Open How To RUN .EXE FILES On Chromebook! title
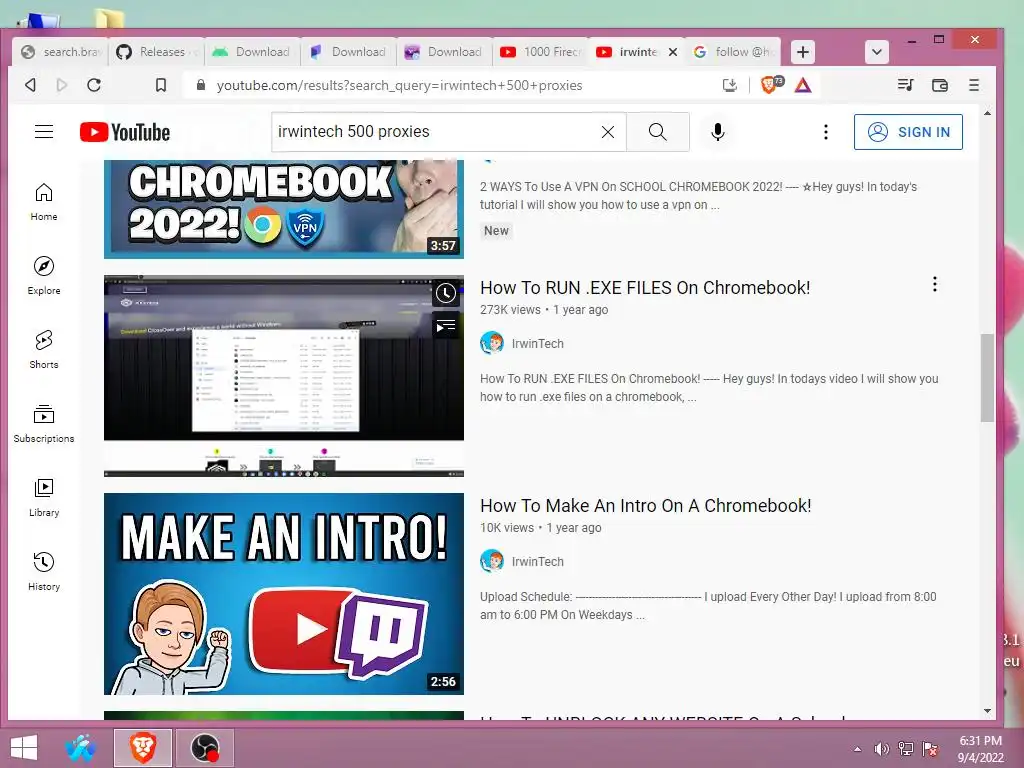The width and height of the screenshot is (1024, 768). [x=645, y=288]
